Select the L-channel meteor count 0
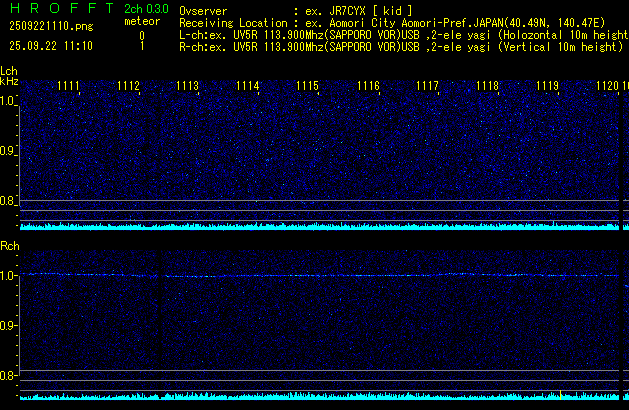Viewport: 629px width, 410px height. click(x=142, y=35)
